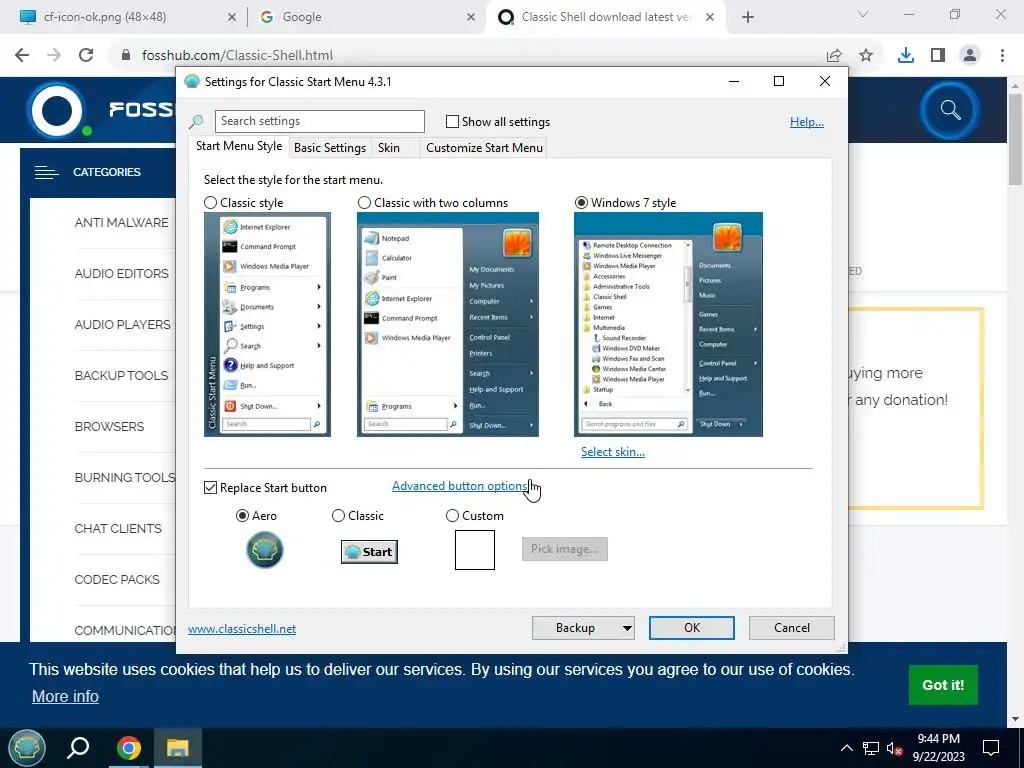1024x768 pixels.
Task: Open the Chrome tab search chevron
Action: (x=863, y=14)
